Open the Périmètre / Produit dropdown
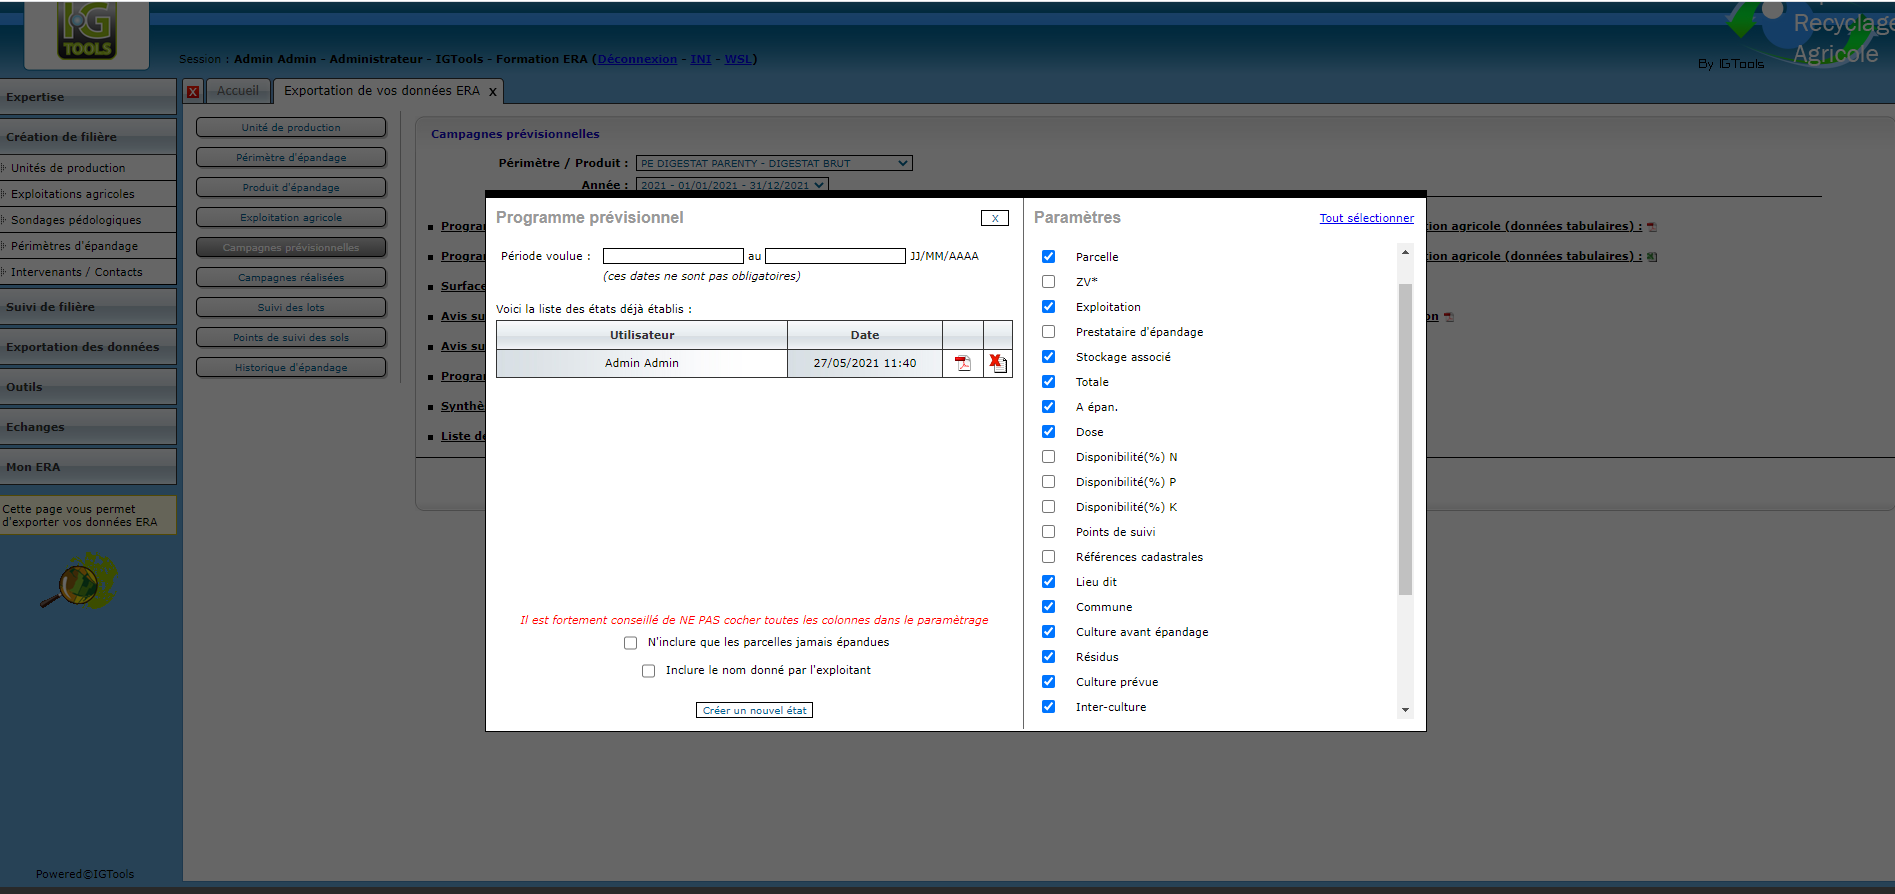Viewport: 1895px width, 894px height. 774,163
